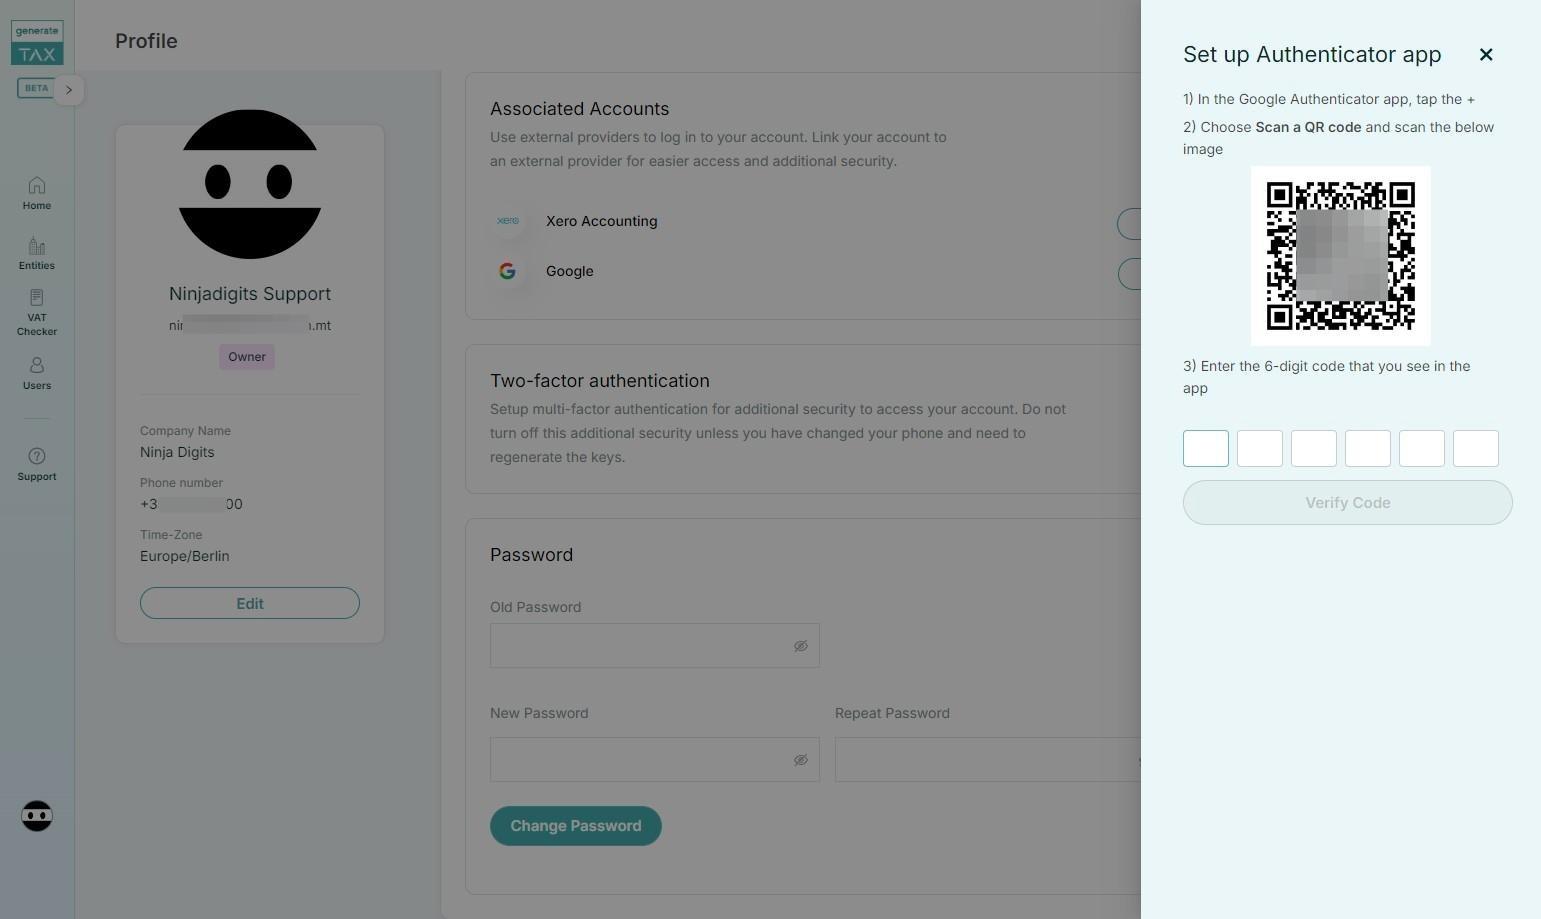Click the Google provider icon

point(508,271)
